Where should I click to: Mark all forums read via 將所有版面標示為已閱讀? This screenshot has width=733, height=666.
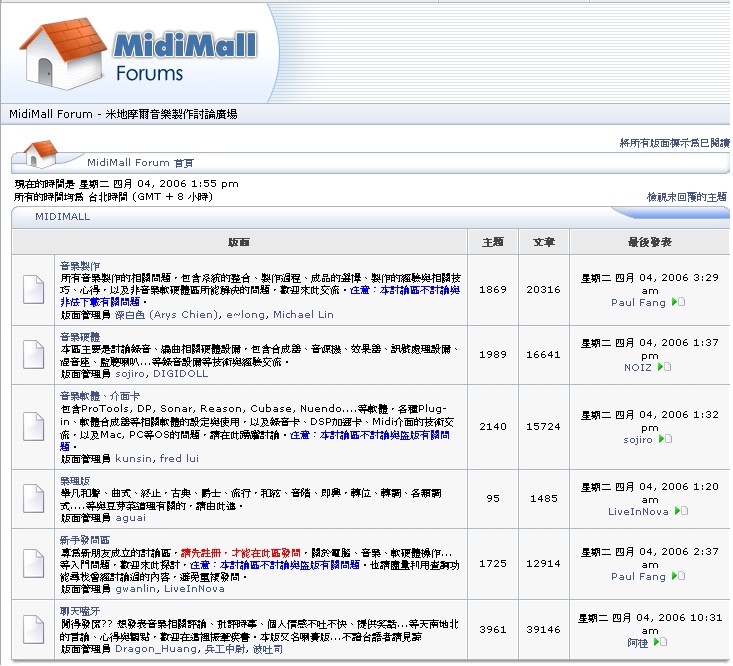[674, 144]
